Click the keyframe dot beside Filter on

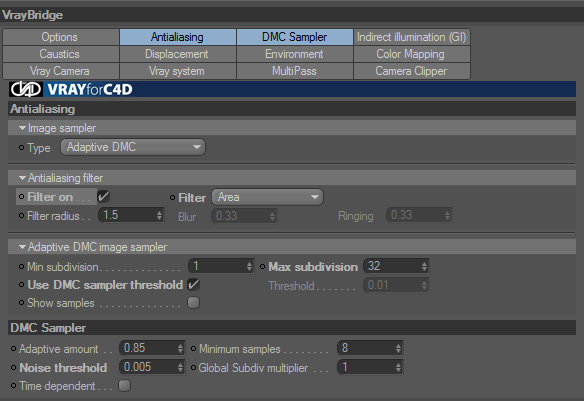click(x=22, y=197)
